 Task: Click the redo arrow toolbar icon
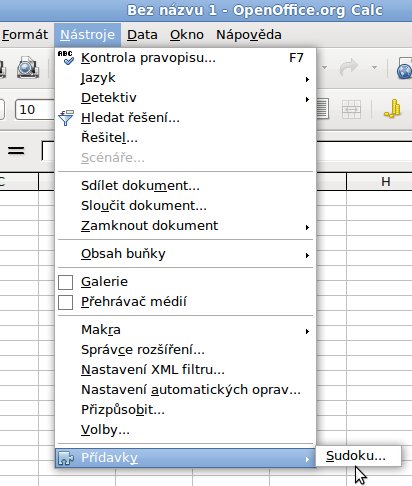(x=349, y=67)
